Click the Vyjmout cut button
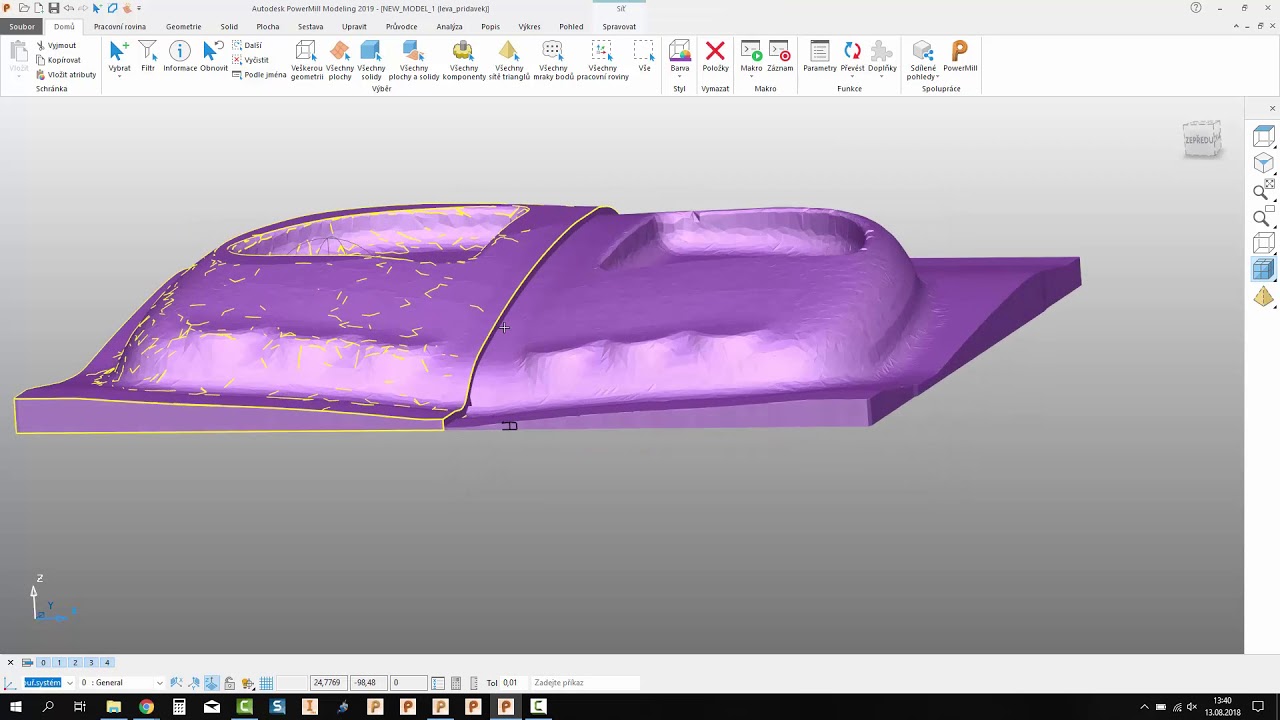 point(56,46)
